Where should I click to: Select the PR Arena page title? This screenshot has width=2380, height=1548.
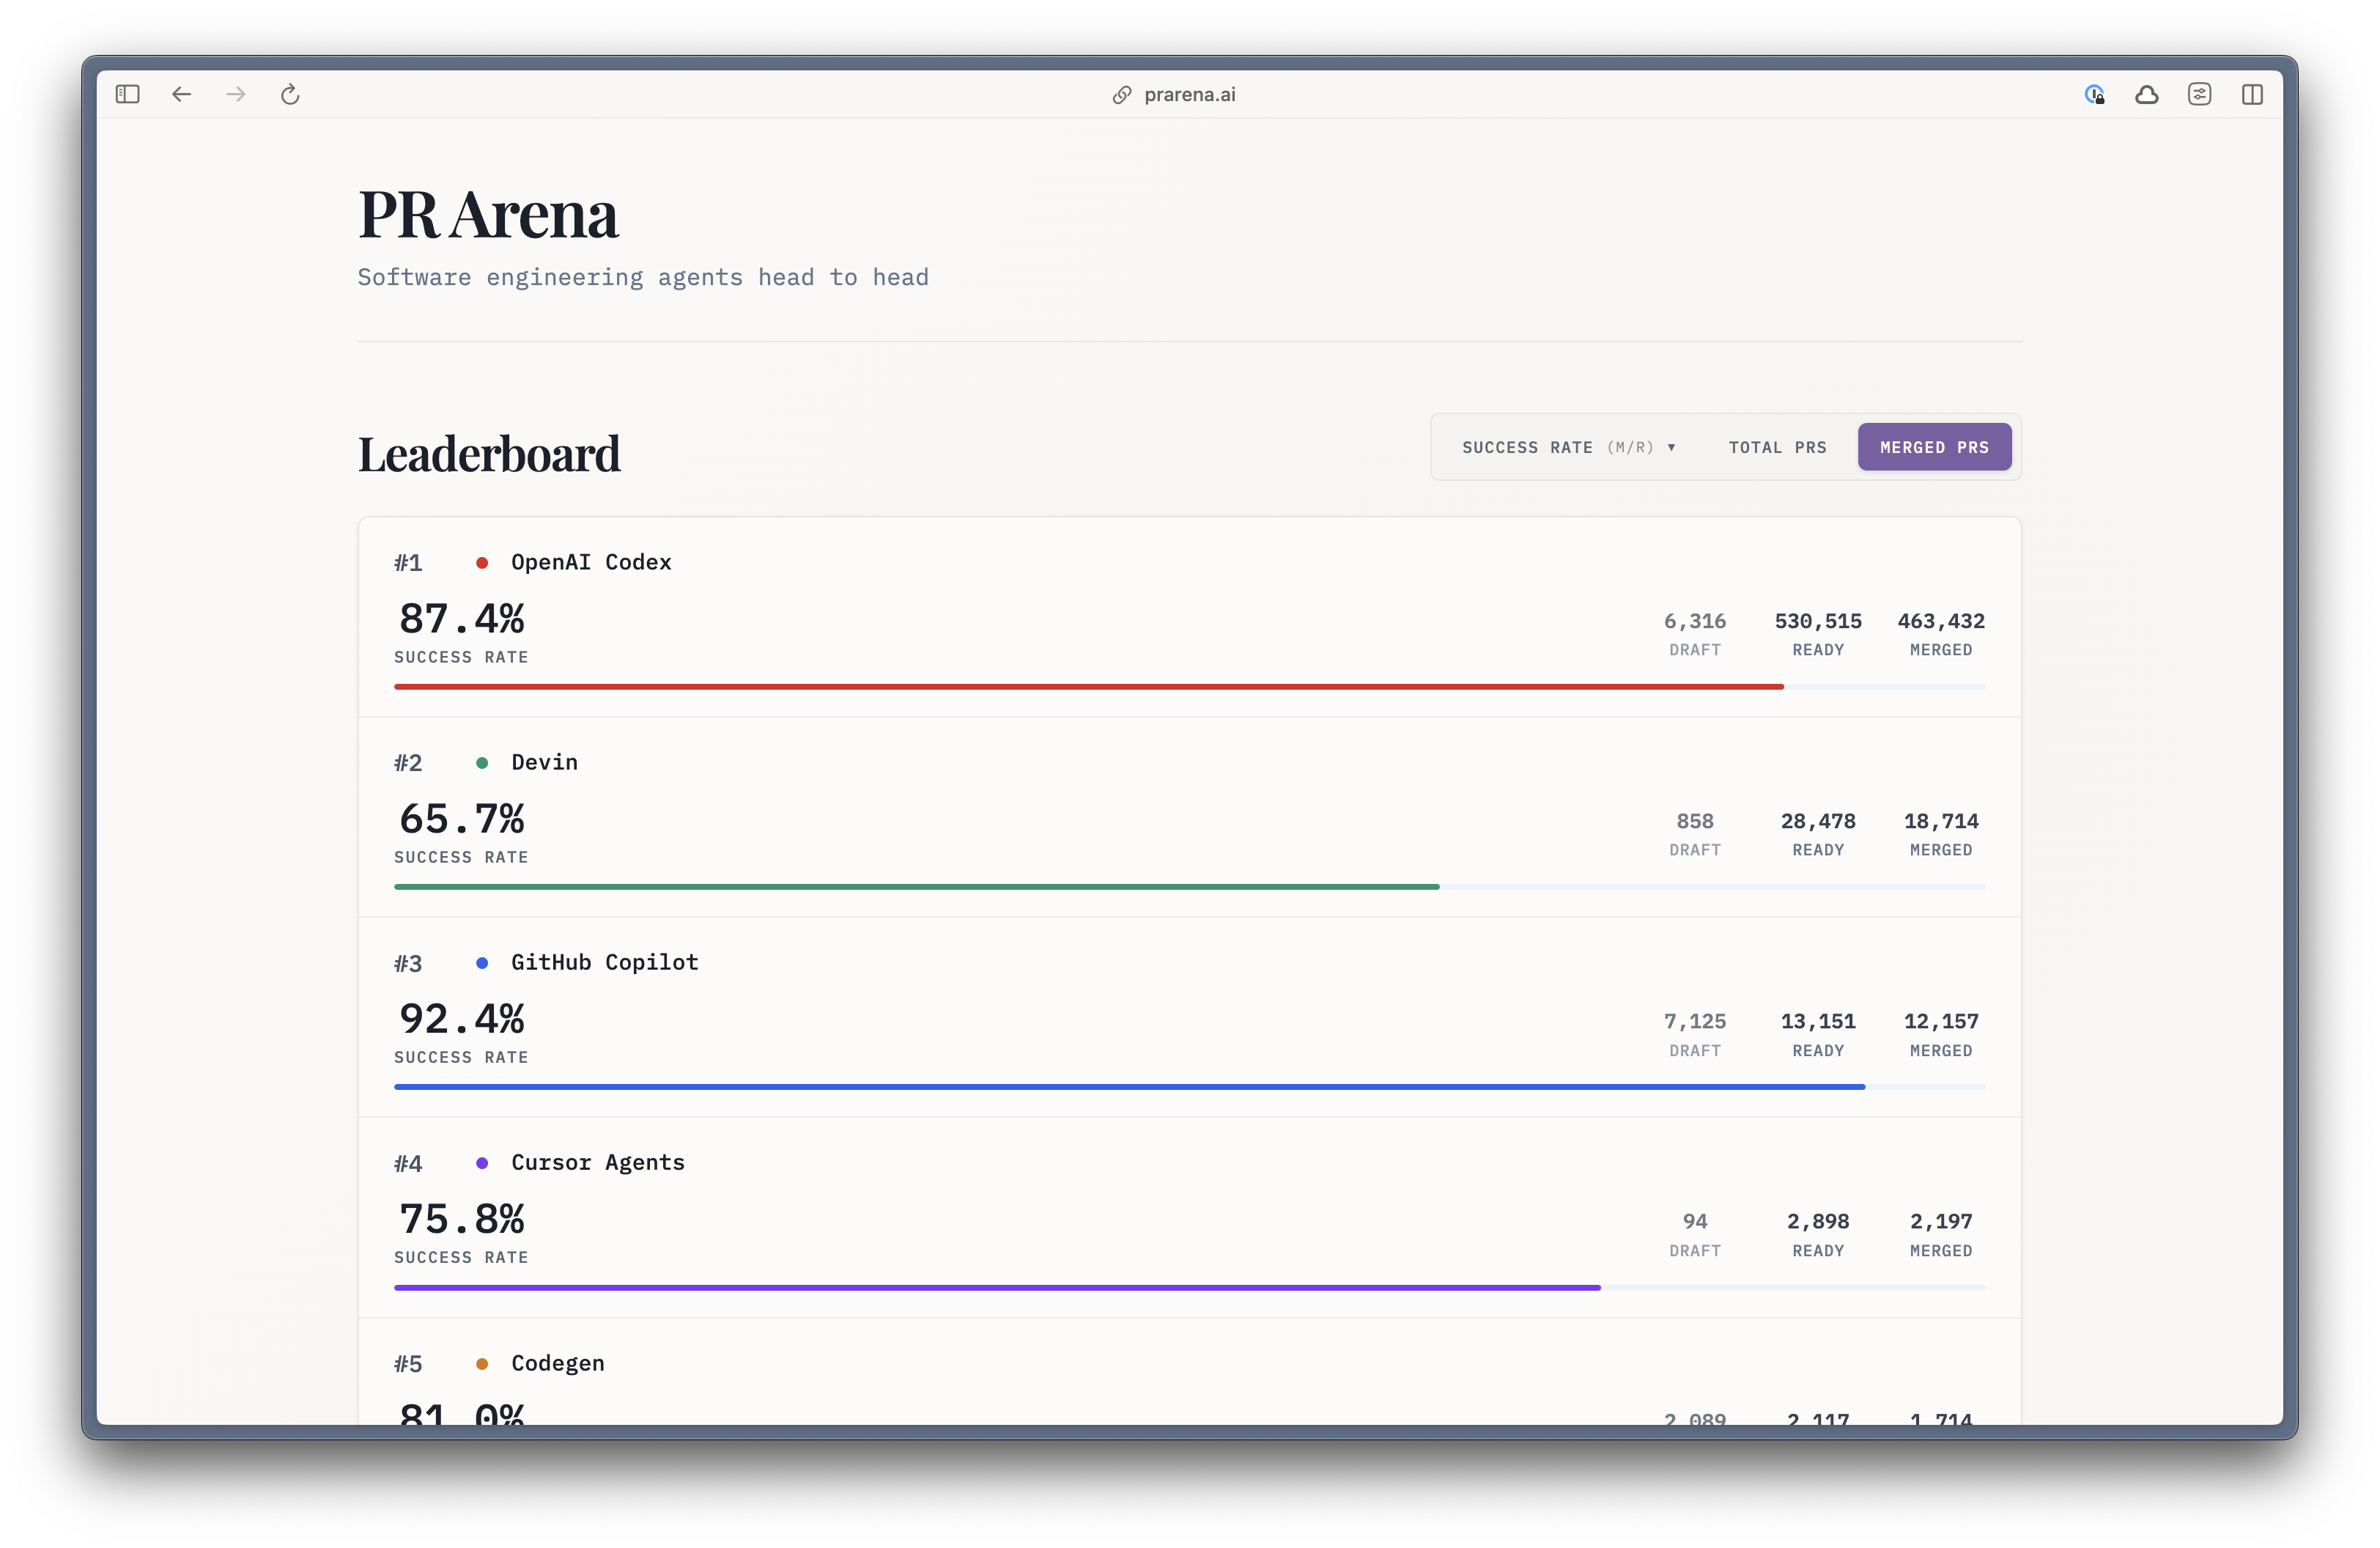pyautogui.click(x=488, y=214)
